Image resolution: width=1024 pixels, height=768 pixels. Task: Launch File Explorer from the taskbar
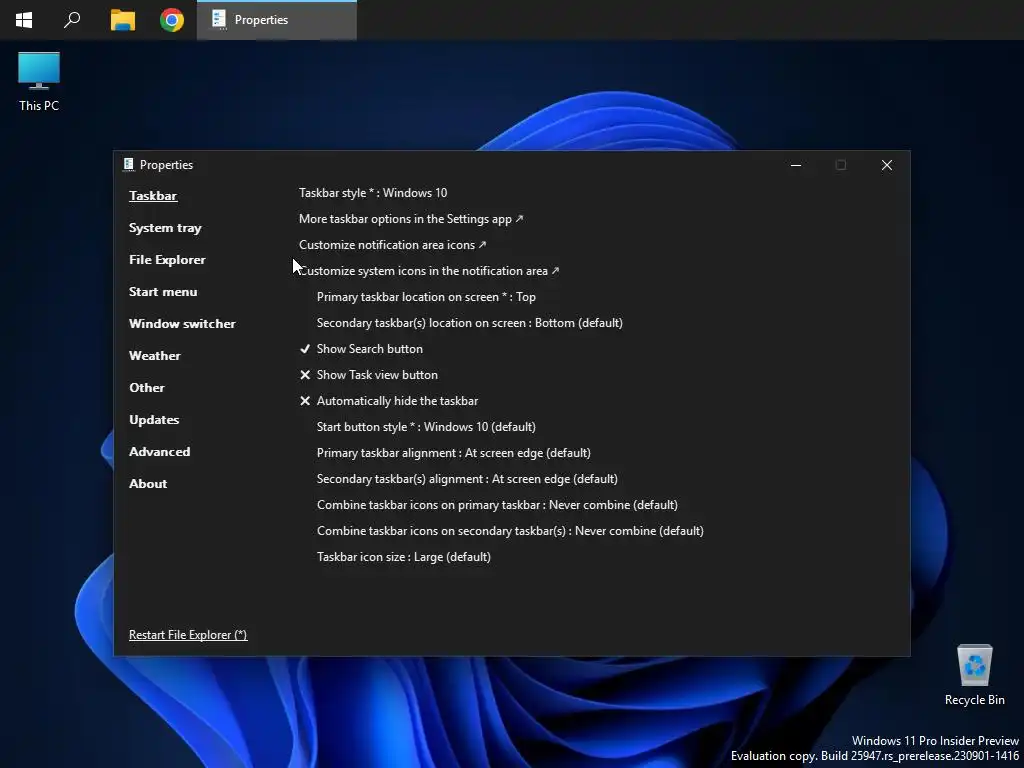122,20
